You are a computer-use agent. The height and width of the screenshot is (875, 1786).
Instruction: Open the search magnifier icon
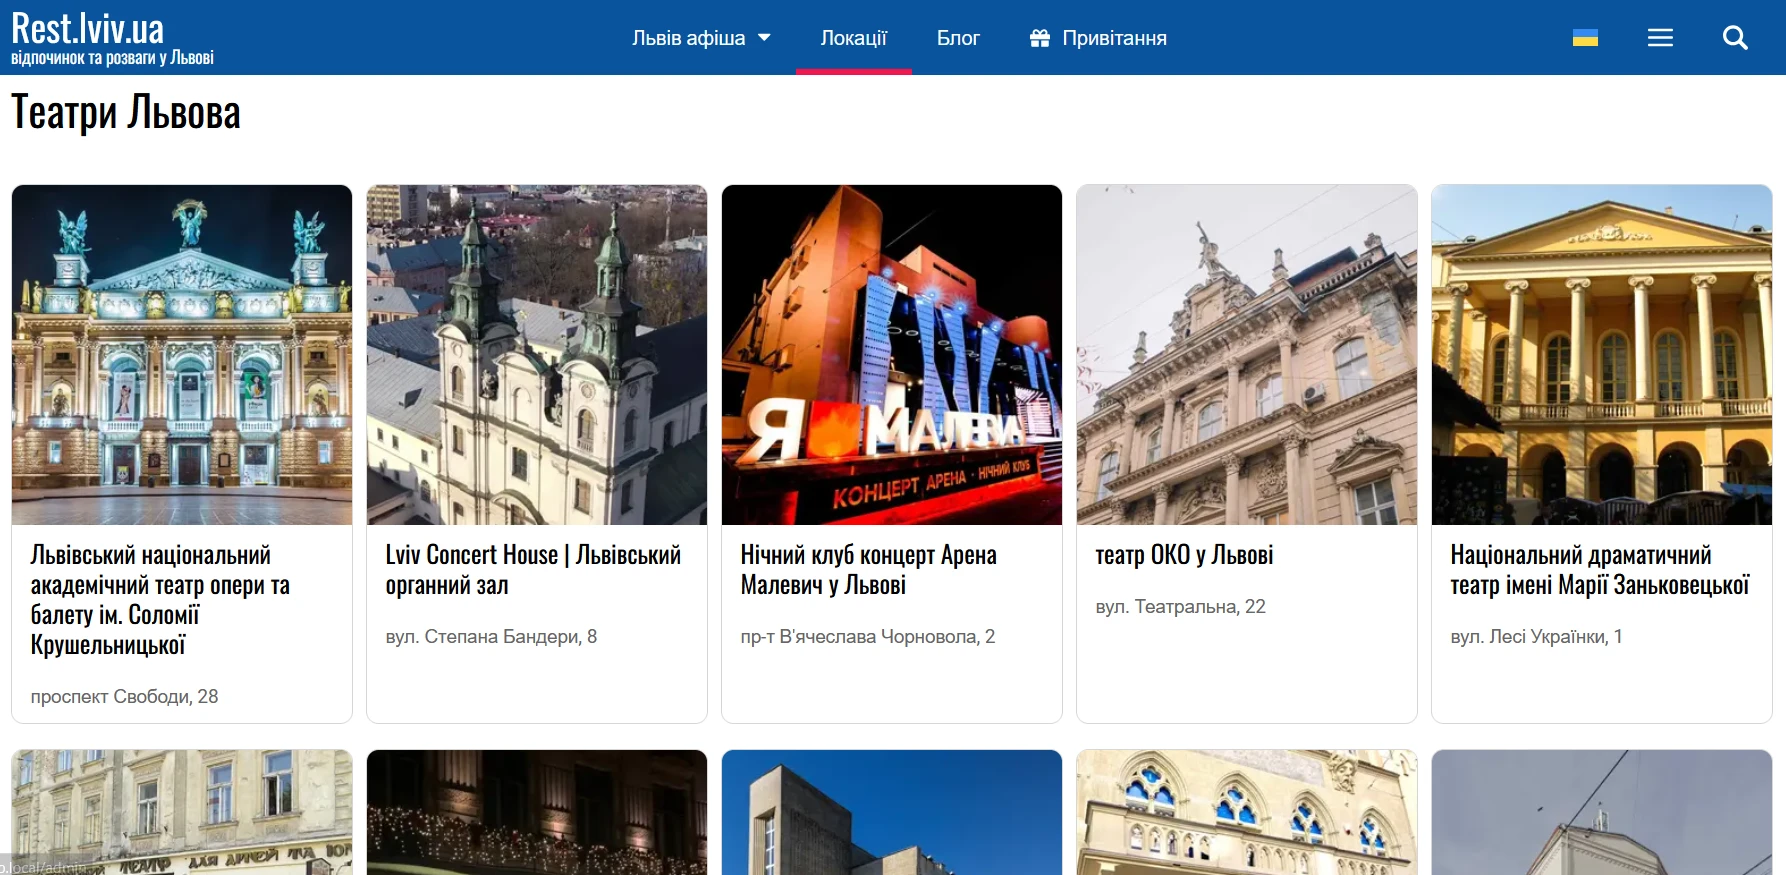click(1735, 38)
